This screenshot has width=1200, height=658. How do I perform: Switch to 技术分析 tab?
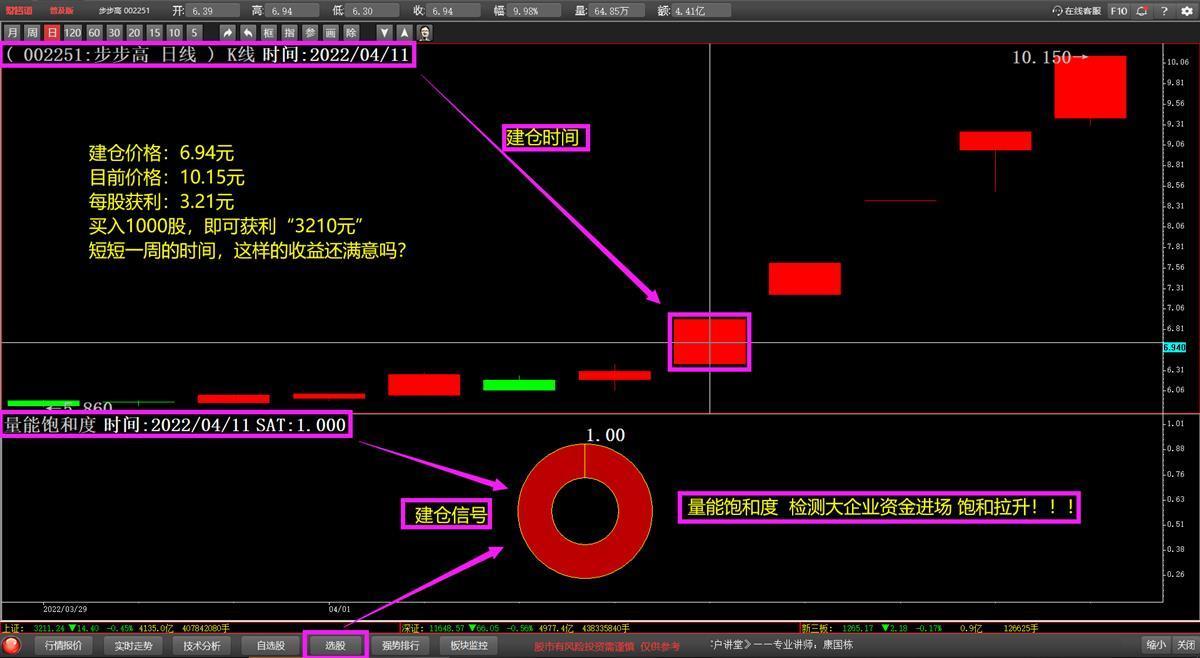coord(201,646)
